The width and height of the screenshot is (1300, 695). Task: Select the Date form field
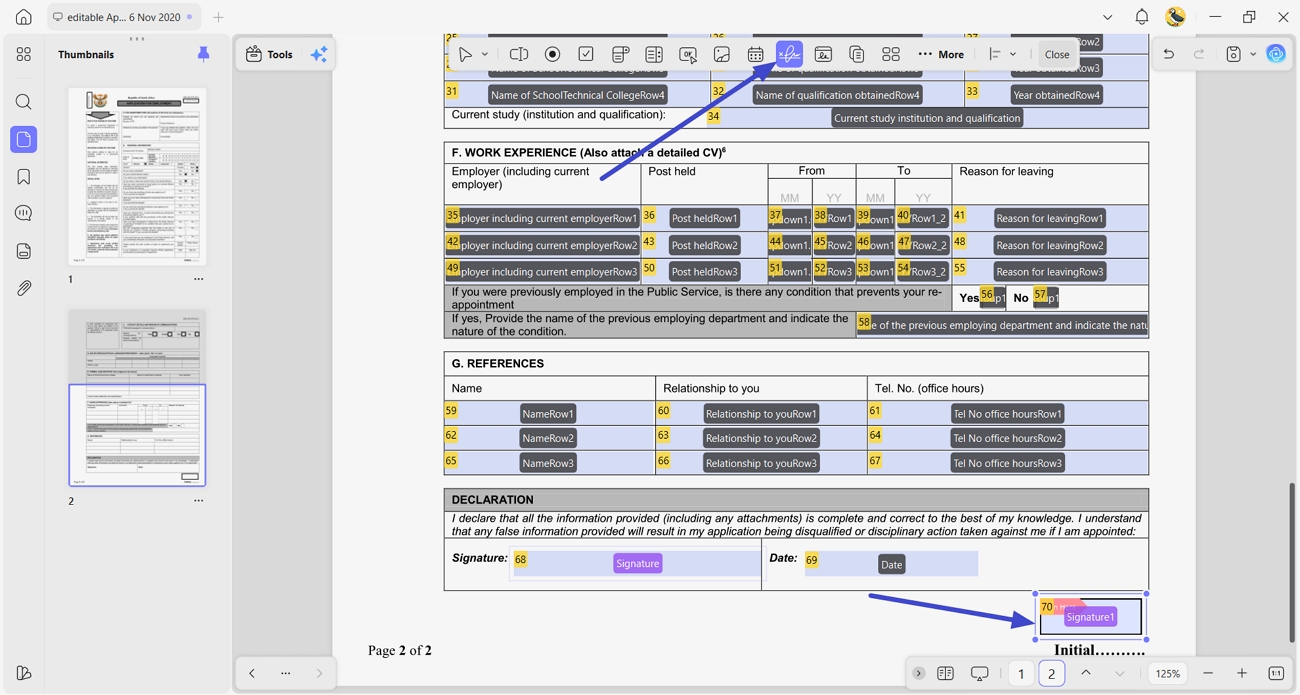pyautogui.click(x=891, y=564)
